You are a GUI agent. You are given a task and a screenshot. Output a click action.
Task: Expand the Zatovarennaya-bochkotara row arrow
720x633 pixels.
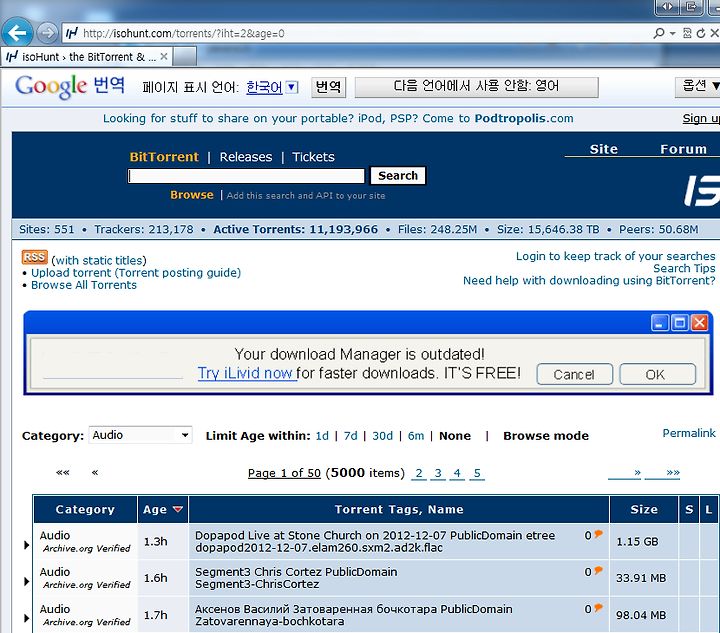click(27, 618)
